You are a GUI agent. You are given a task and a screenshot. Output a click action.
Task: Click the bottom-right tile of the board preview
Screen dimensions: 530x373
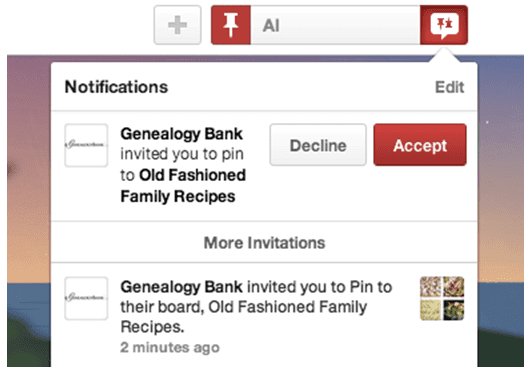click(454, 310)
